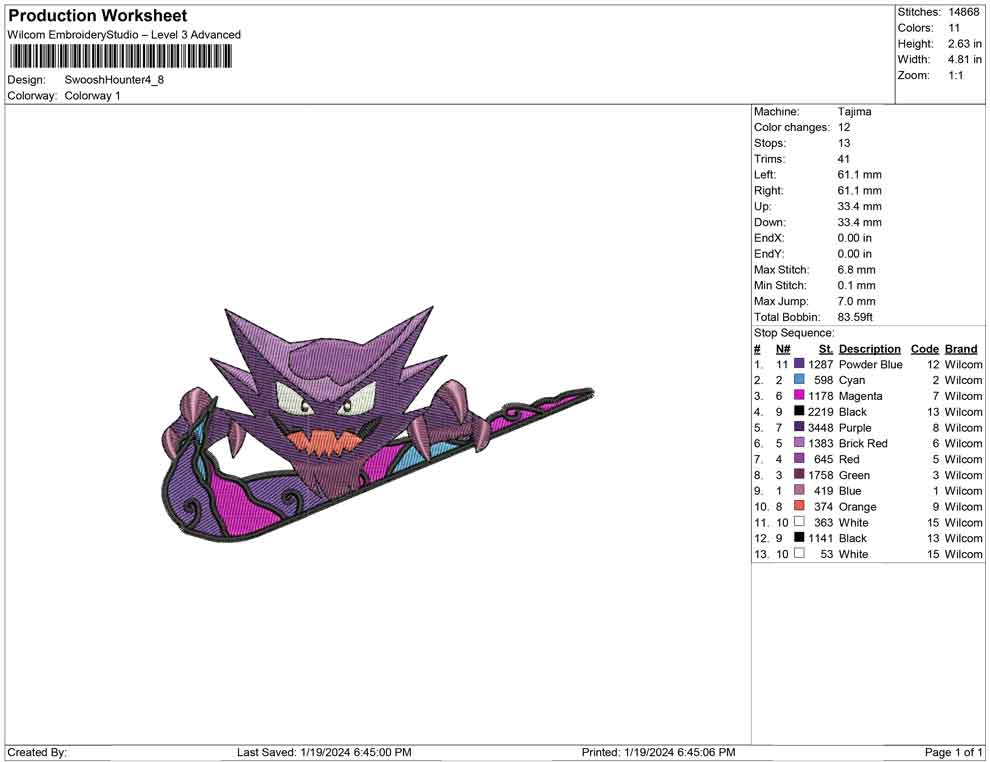Click the Color changes value '12'
The width and height of the screenshot is (990, 762).
pyautogui.click(x=844, y=128)
